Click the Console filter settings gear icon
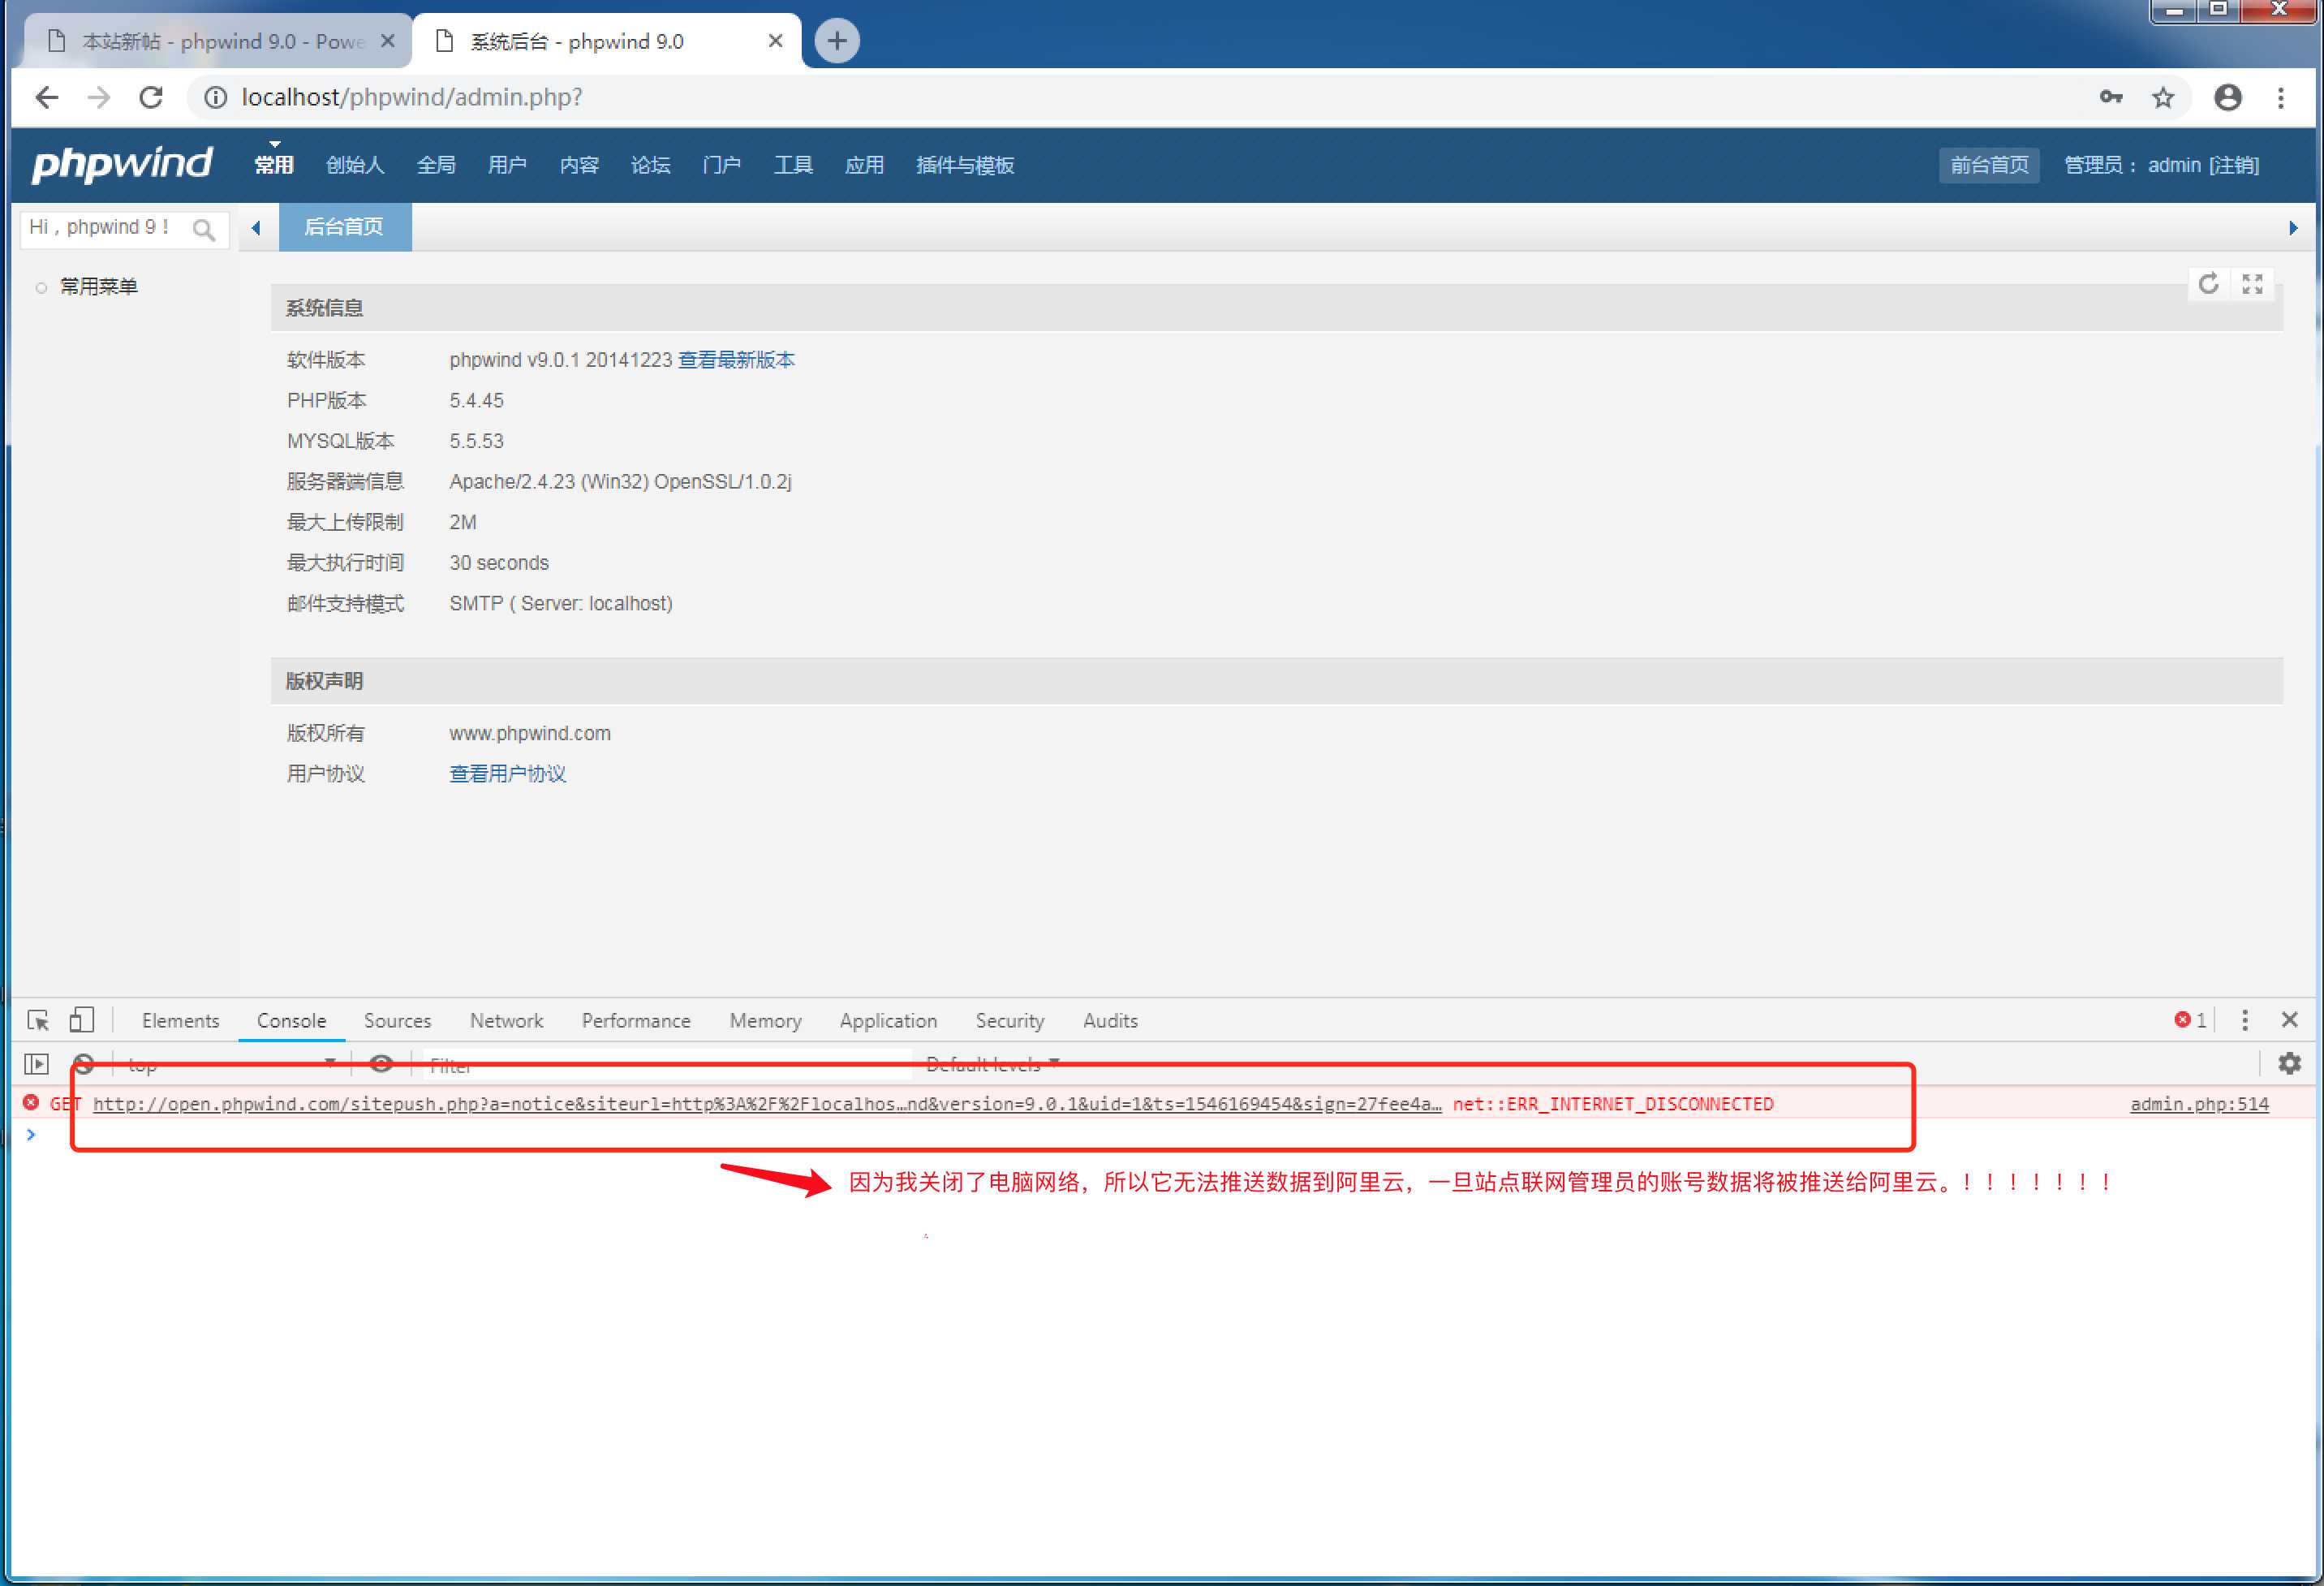 point(2288,1063)
